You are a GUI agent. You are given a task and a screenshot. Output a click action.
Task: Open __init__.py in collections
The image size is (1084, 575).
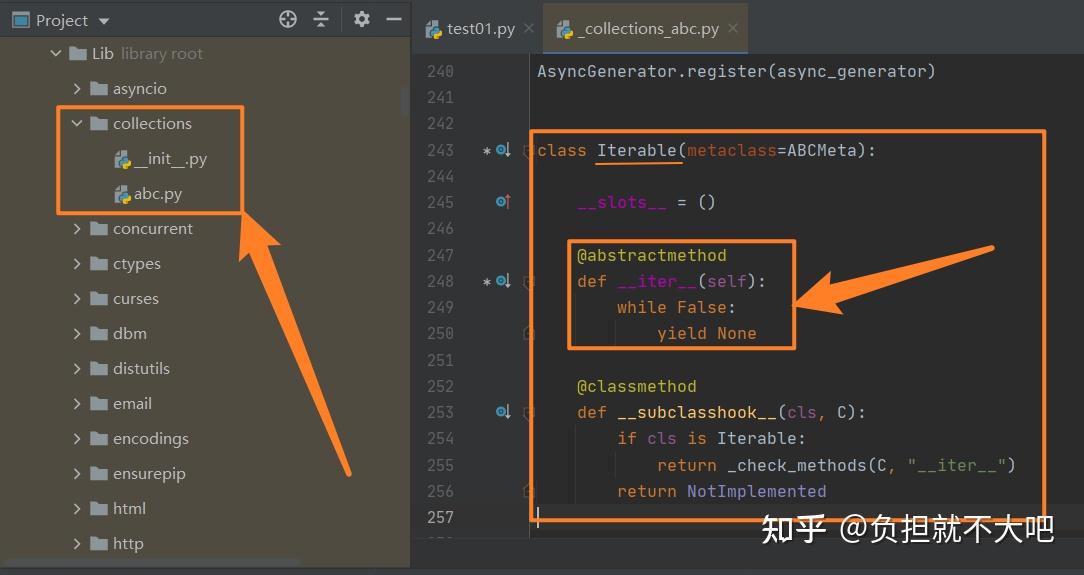[170, 159]
